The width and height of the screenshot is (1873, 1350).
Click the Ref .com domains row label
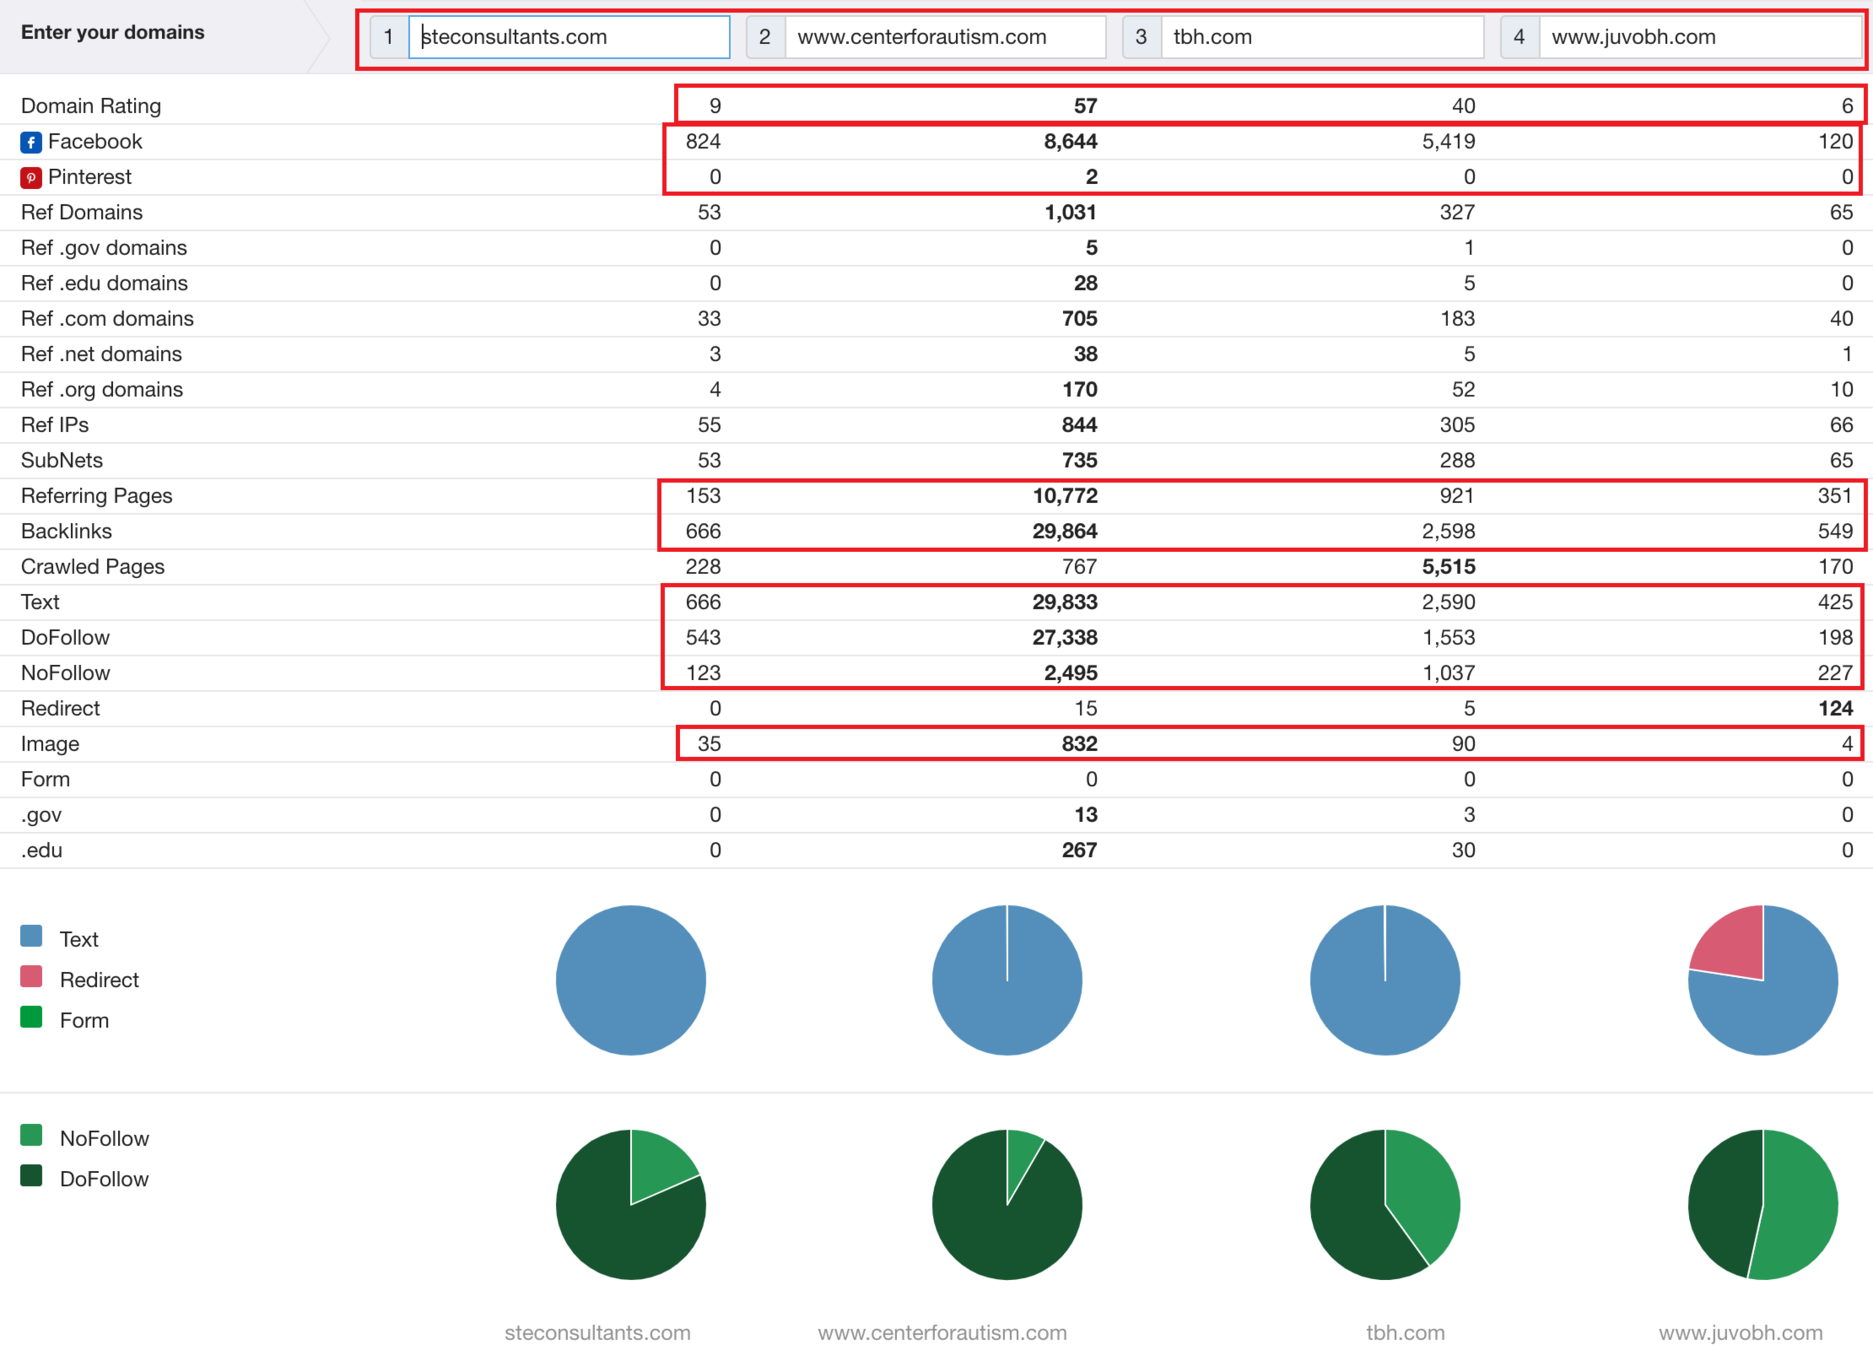tap(107, 319)
